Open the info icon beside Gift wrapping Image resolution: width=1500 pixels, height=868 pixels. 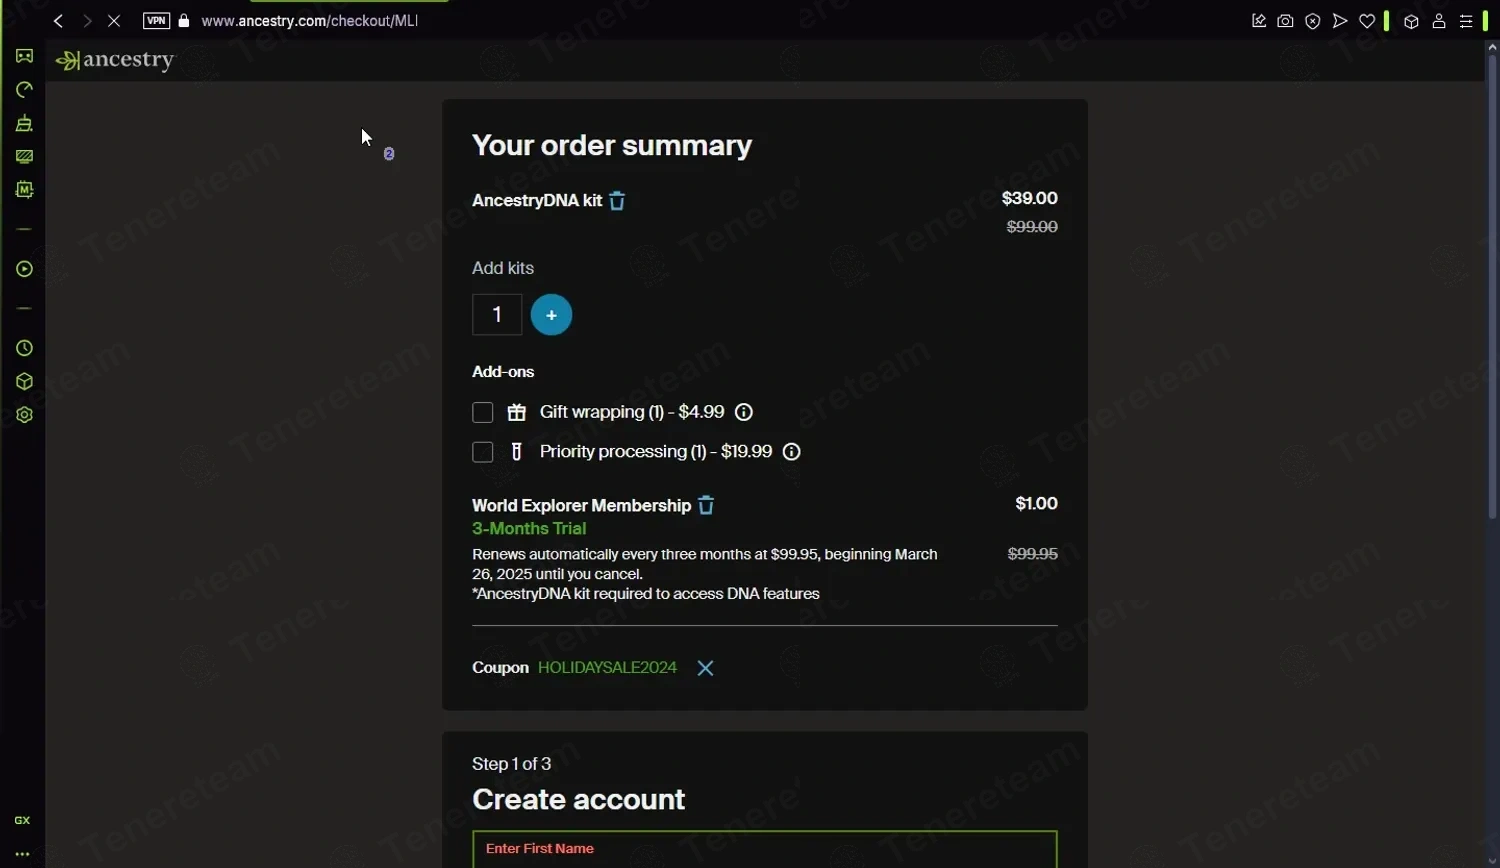(x=744, y=412)
